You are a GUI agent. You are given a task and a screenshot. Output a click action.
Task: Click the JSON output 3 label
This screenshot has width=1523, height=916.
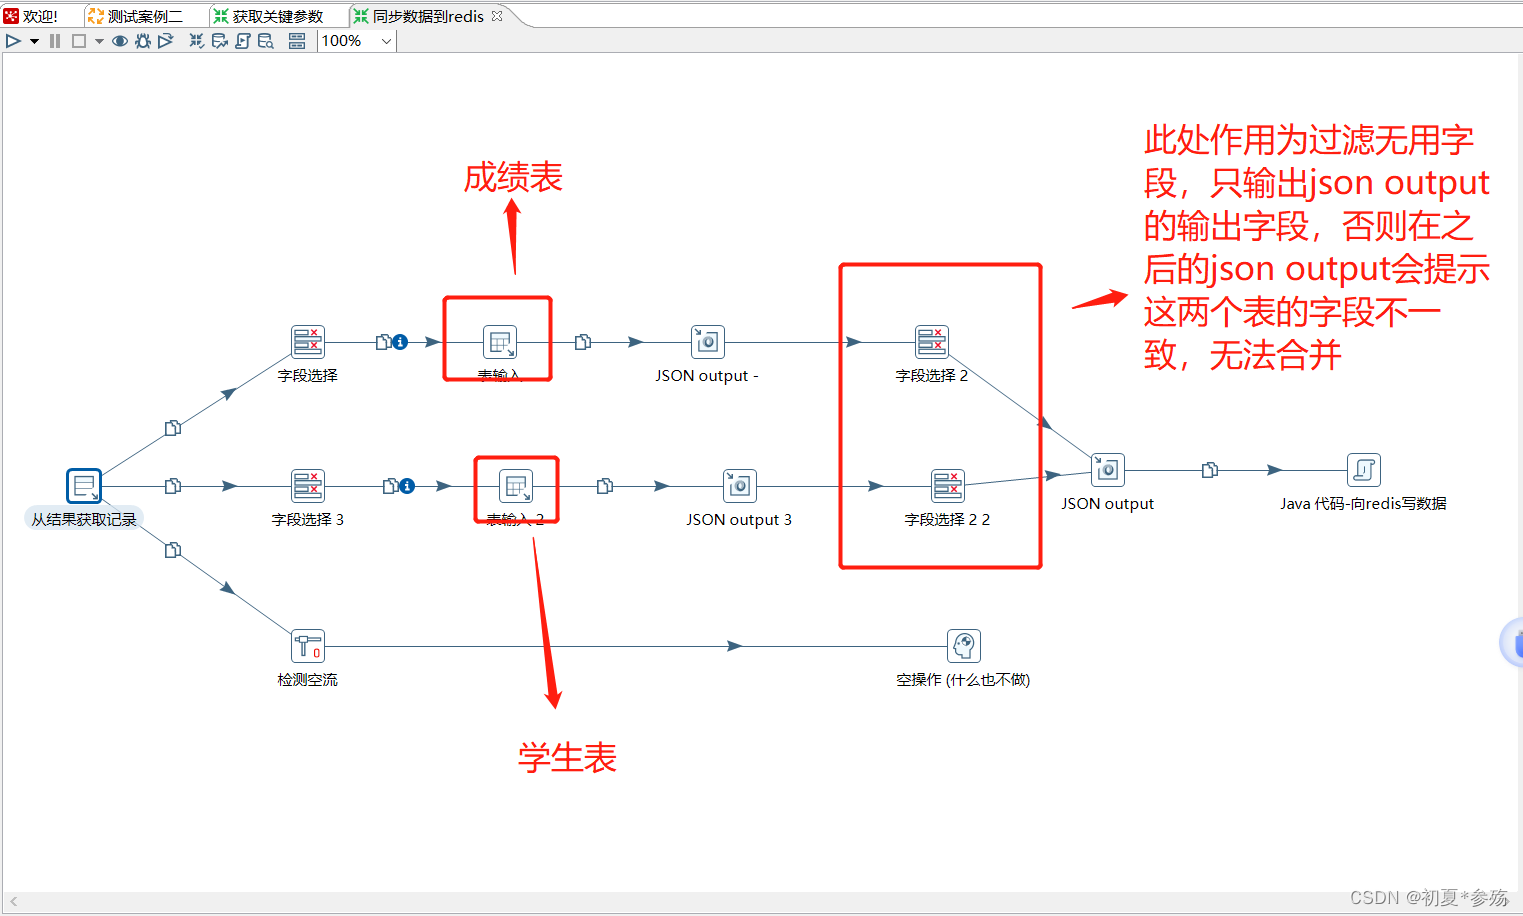(739, 520)
